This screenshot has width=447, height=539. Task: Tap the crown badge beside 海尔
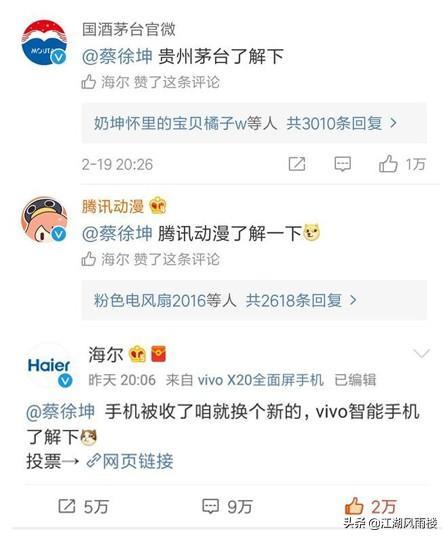[137, 354]
